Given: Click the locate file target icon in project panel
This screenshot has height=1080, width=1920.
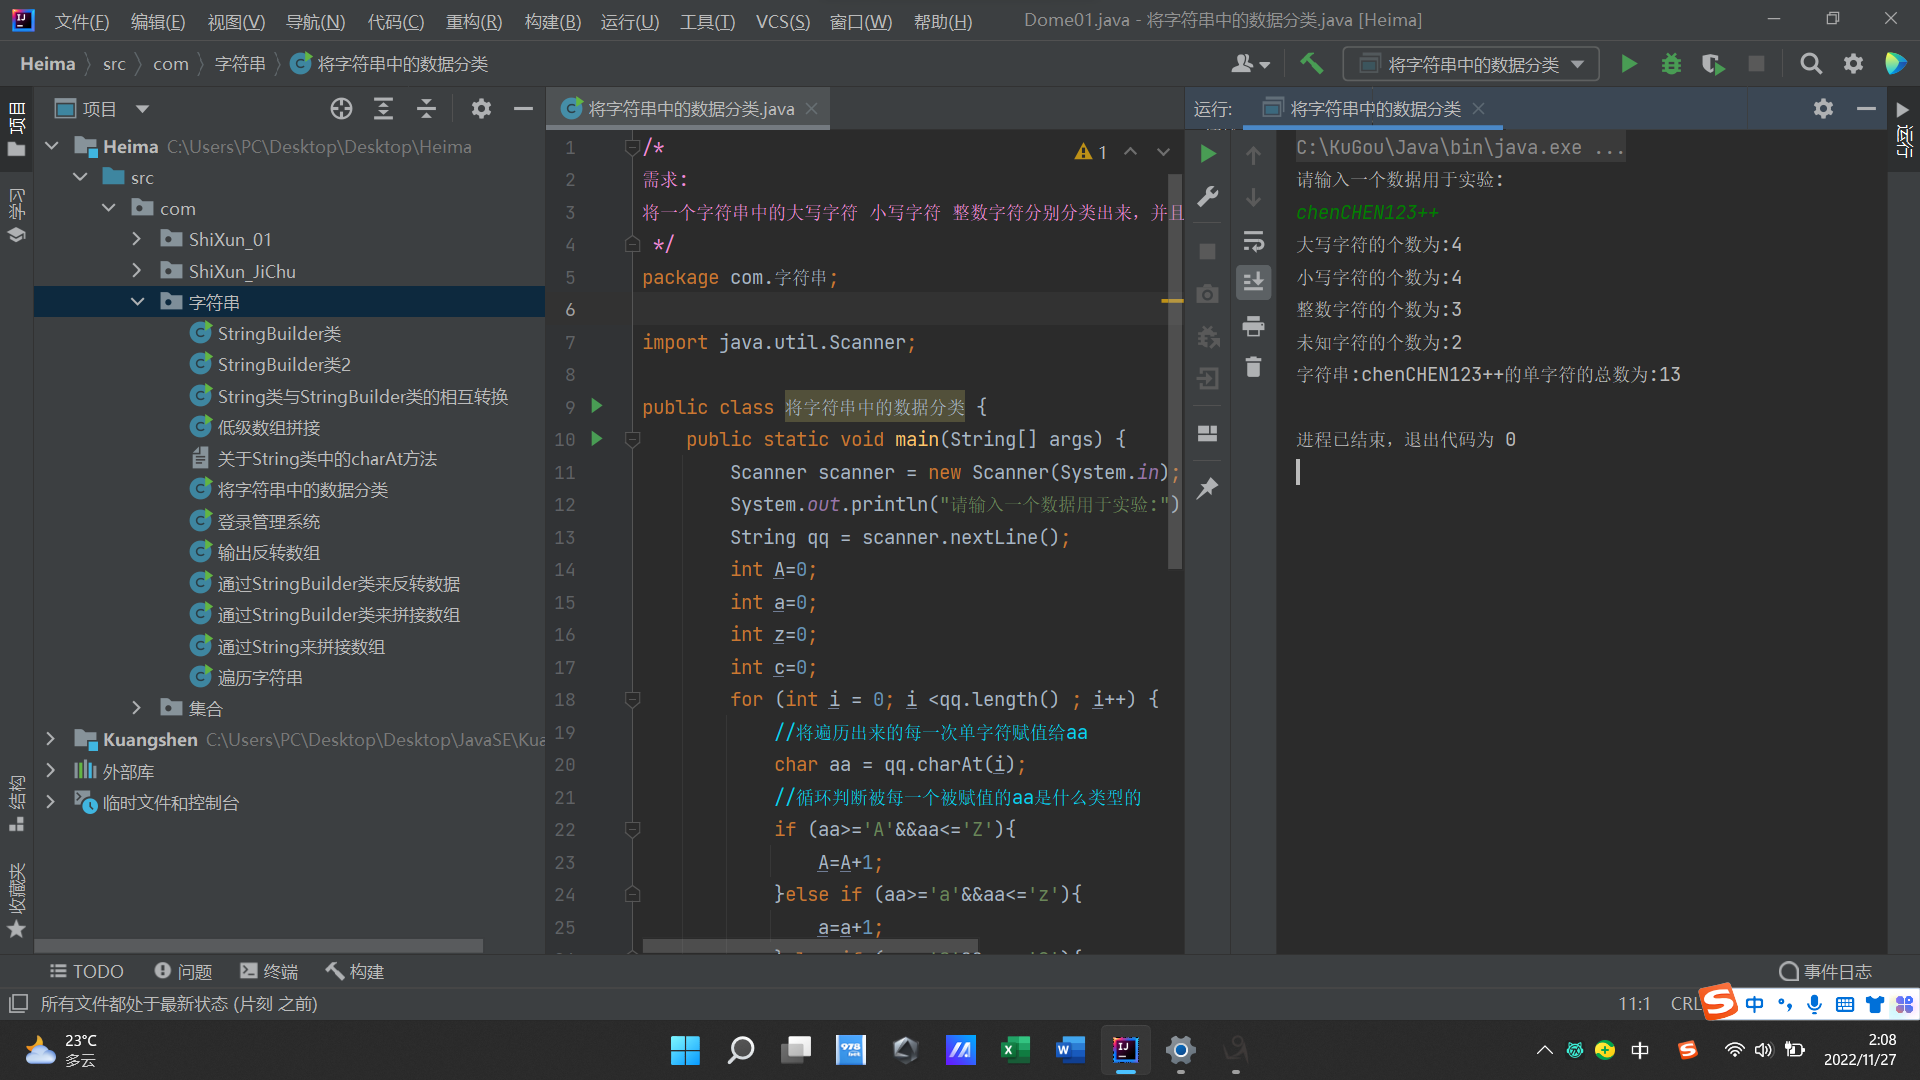Looking at the screenshot, I should [341, 109].
